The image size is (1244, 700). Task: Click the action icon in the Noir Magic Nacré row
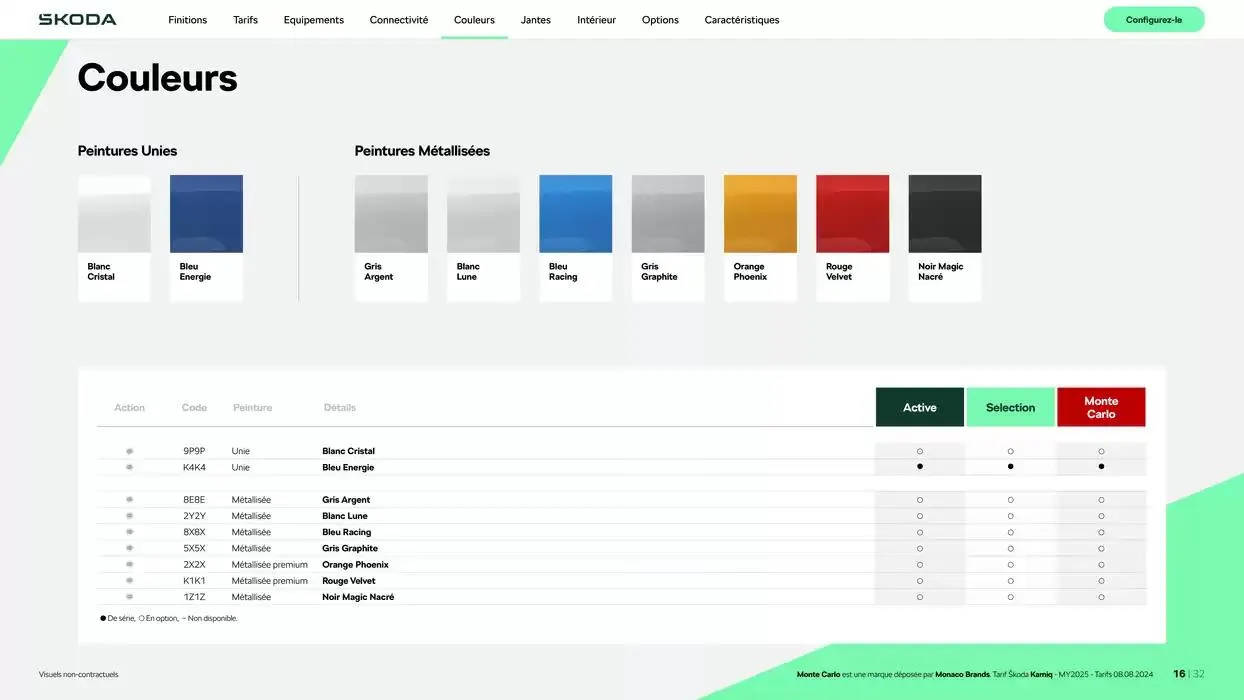tap(129, 597)
